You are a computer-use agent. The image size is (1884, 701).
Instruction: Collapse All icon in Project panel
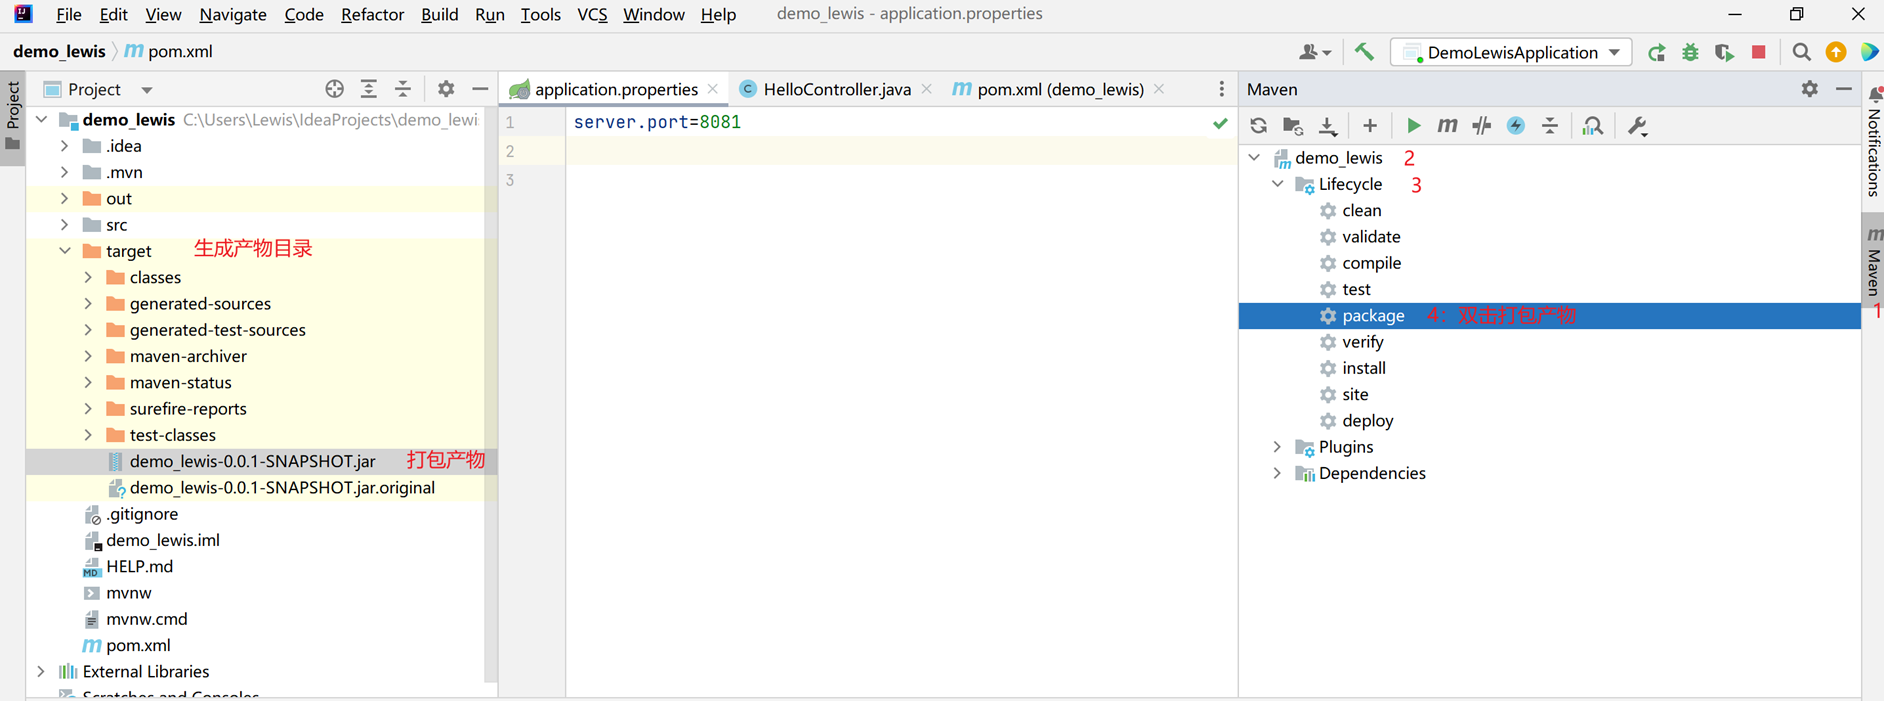[403, 89]
